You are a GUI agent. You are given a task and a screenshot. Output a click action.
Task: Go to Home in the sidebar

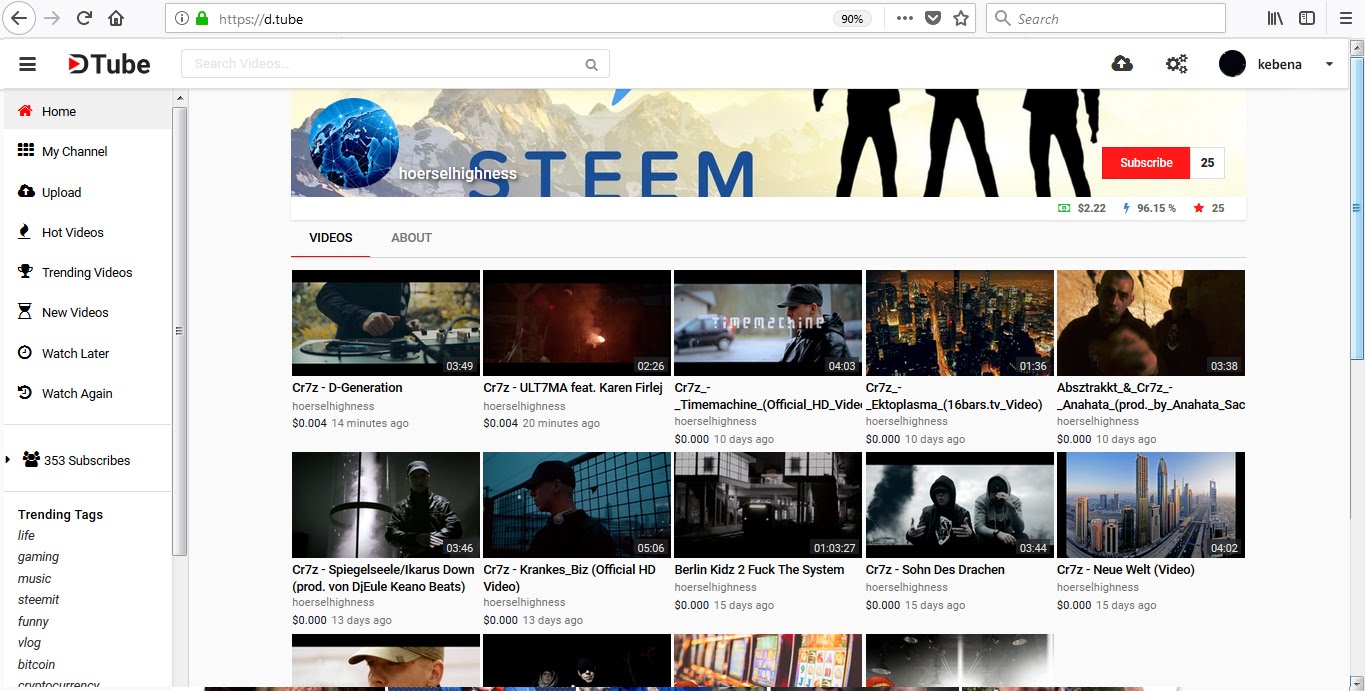[x=88, y=111]
